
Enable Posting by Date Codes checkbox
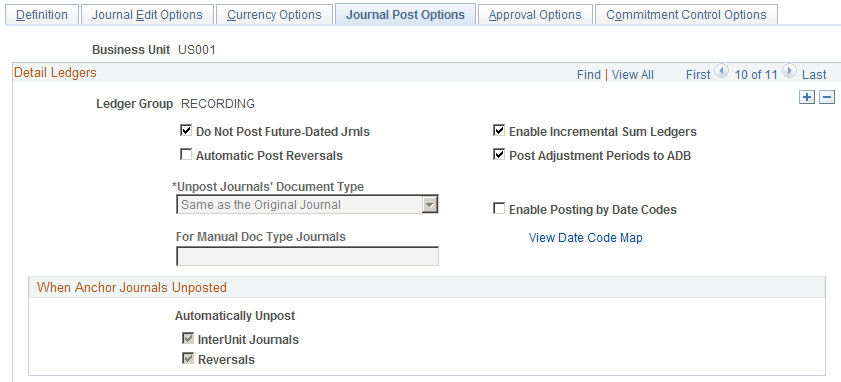(499, 209)
